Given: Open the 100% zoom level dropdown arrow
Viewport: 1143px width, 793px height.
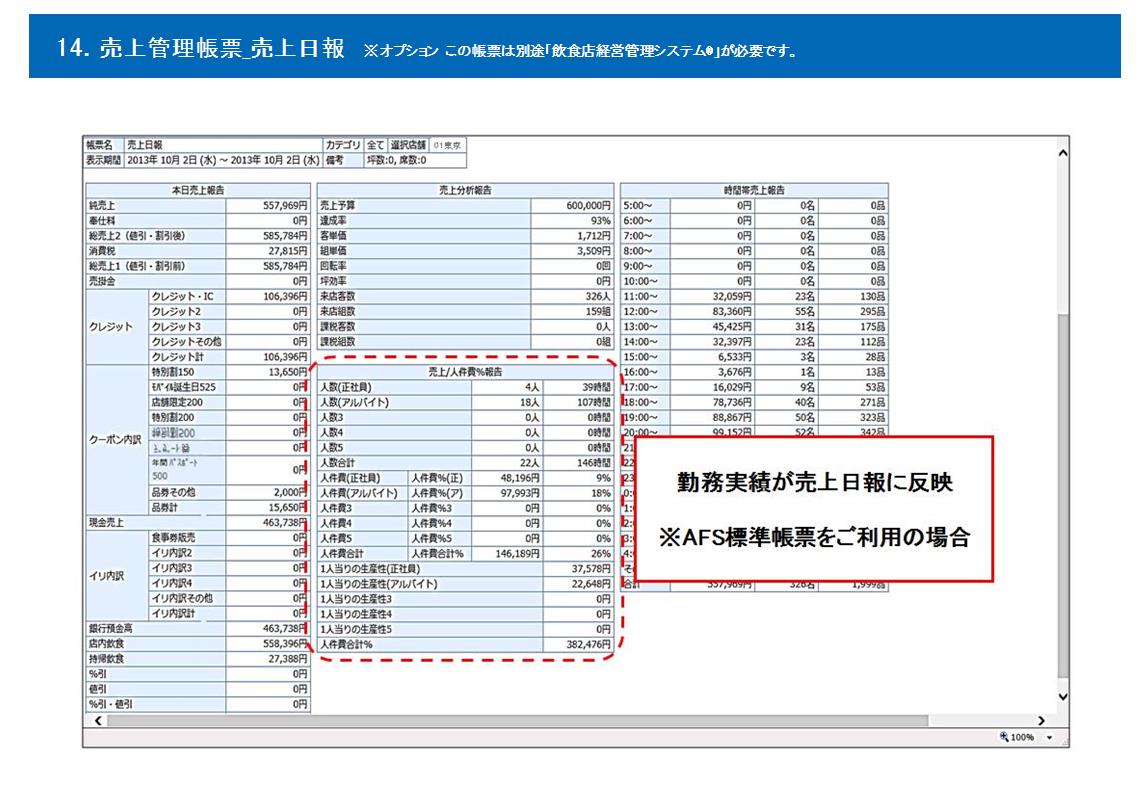Looking at the screenshot, I should [x=1050, y=738].
